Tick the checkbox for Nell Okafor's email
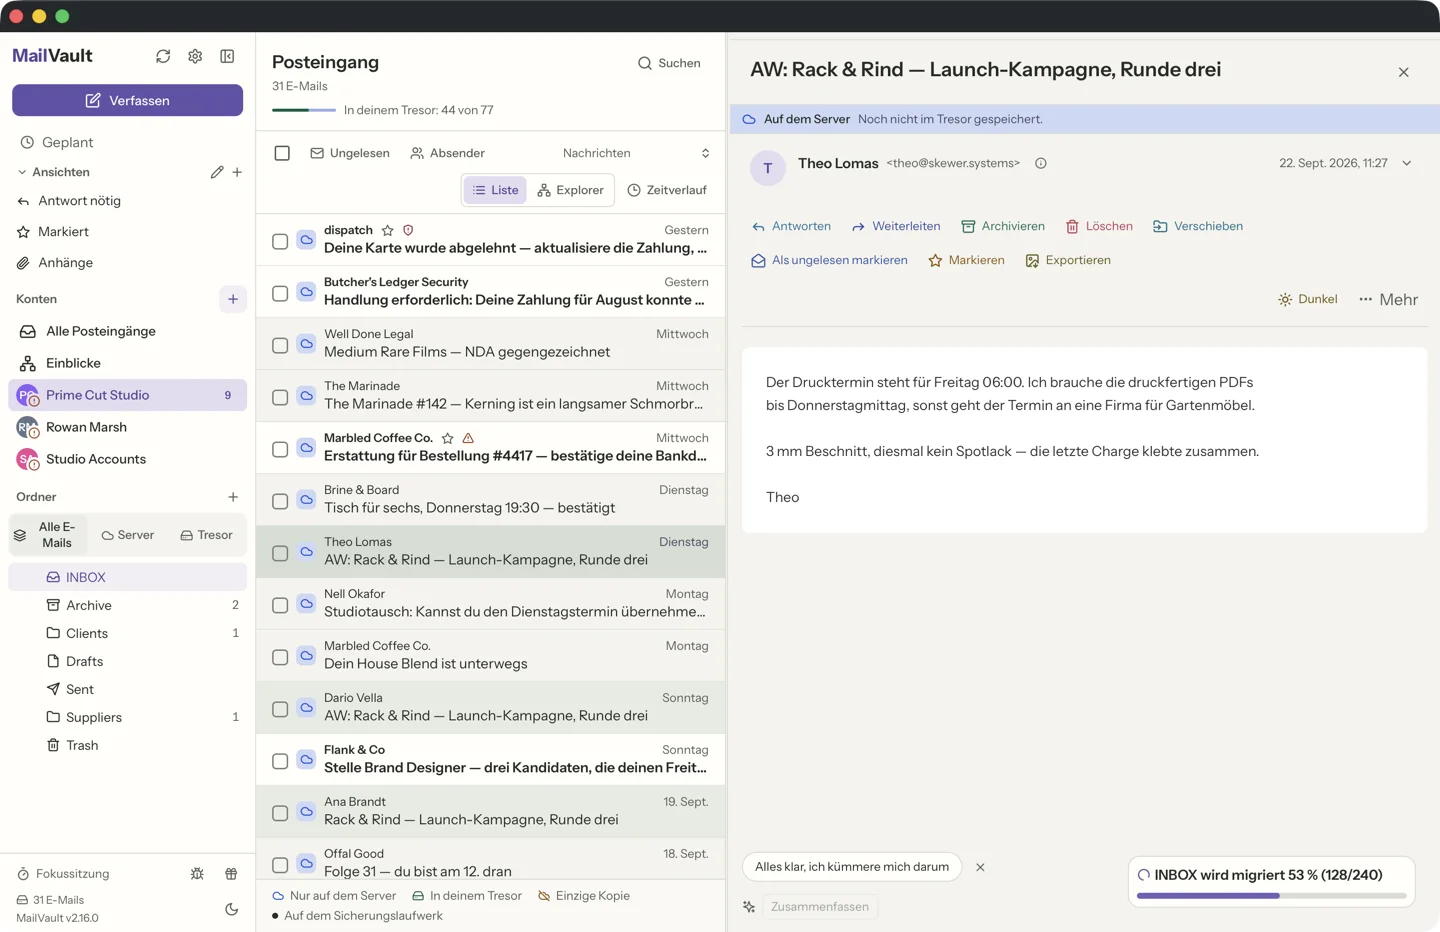Screen dimensions: 1440x932 (x=280, y=605)
